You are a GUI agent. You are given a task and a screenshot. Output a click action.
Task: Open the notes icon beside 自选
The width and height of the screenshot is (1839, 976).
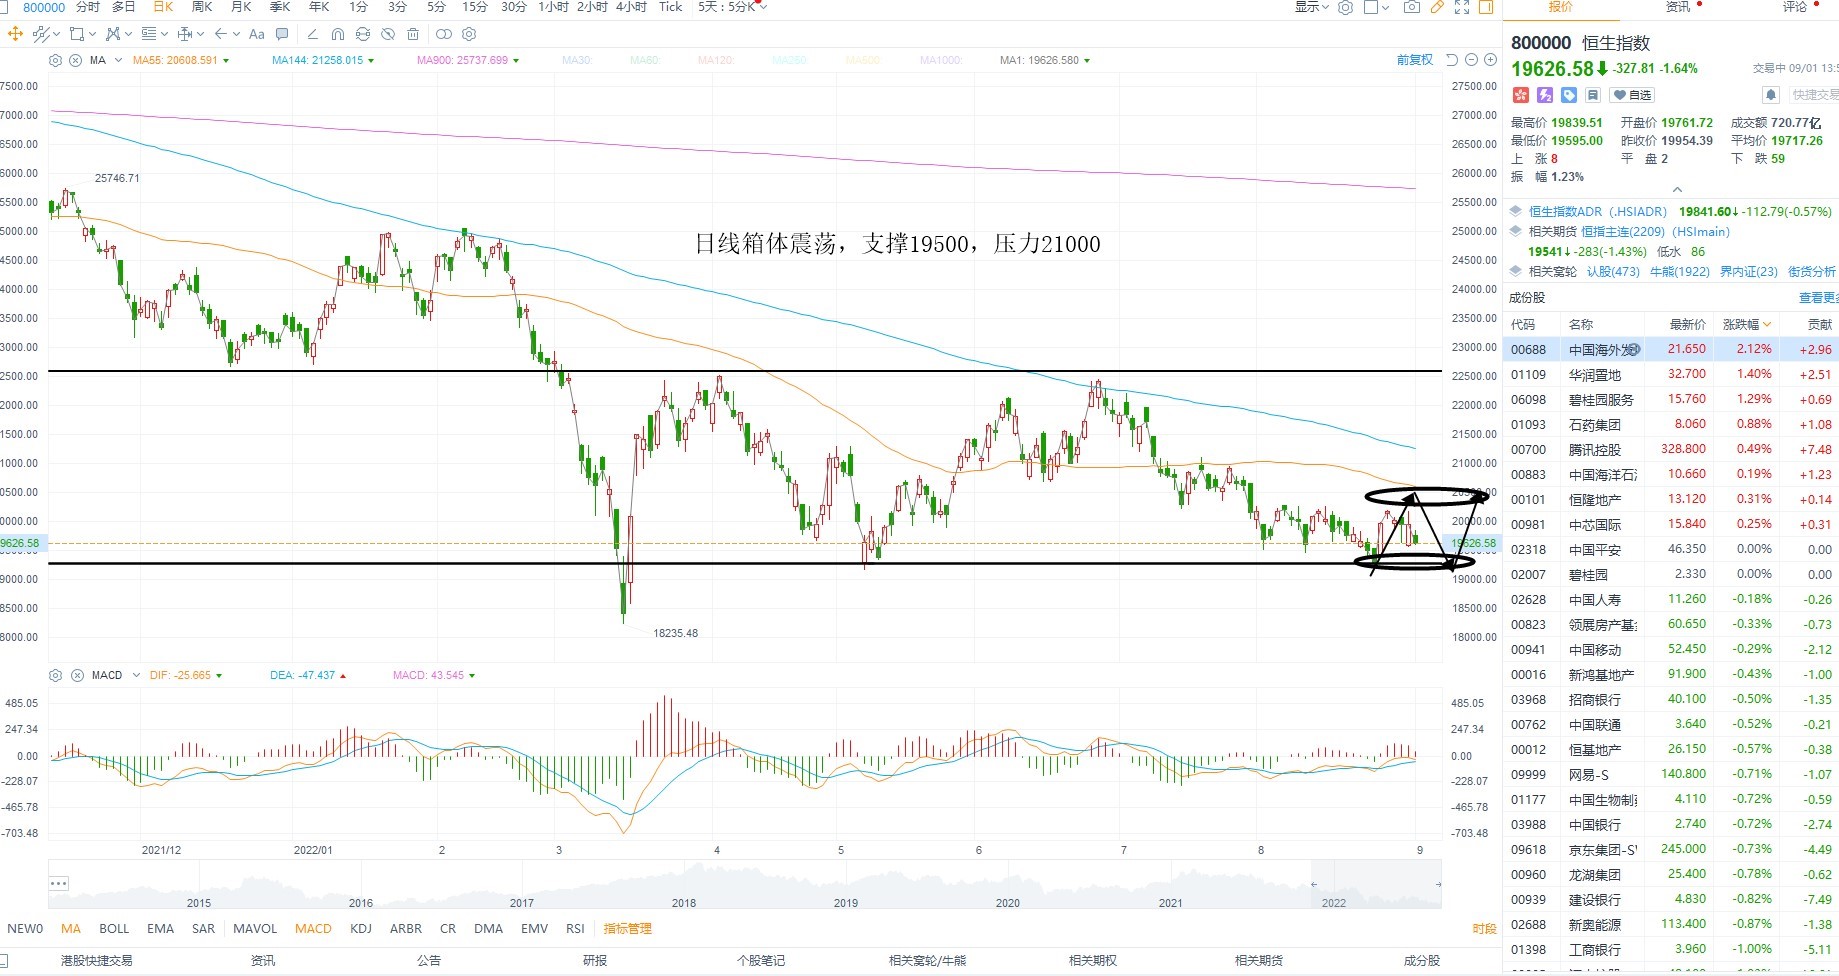click(1593, 95)
